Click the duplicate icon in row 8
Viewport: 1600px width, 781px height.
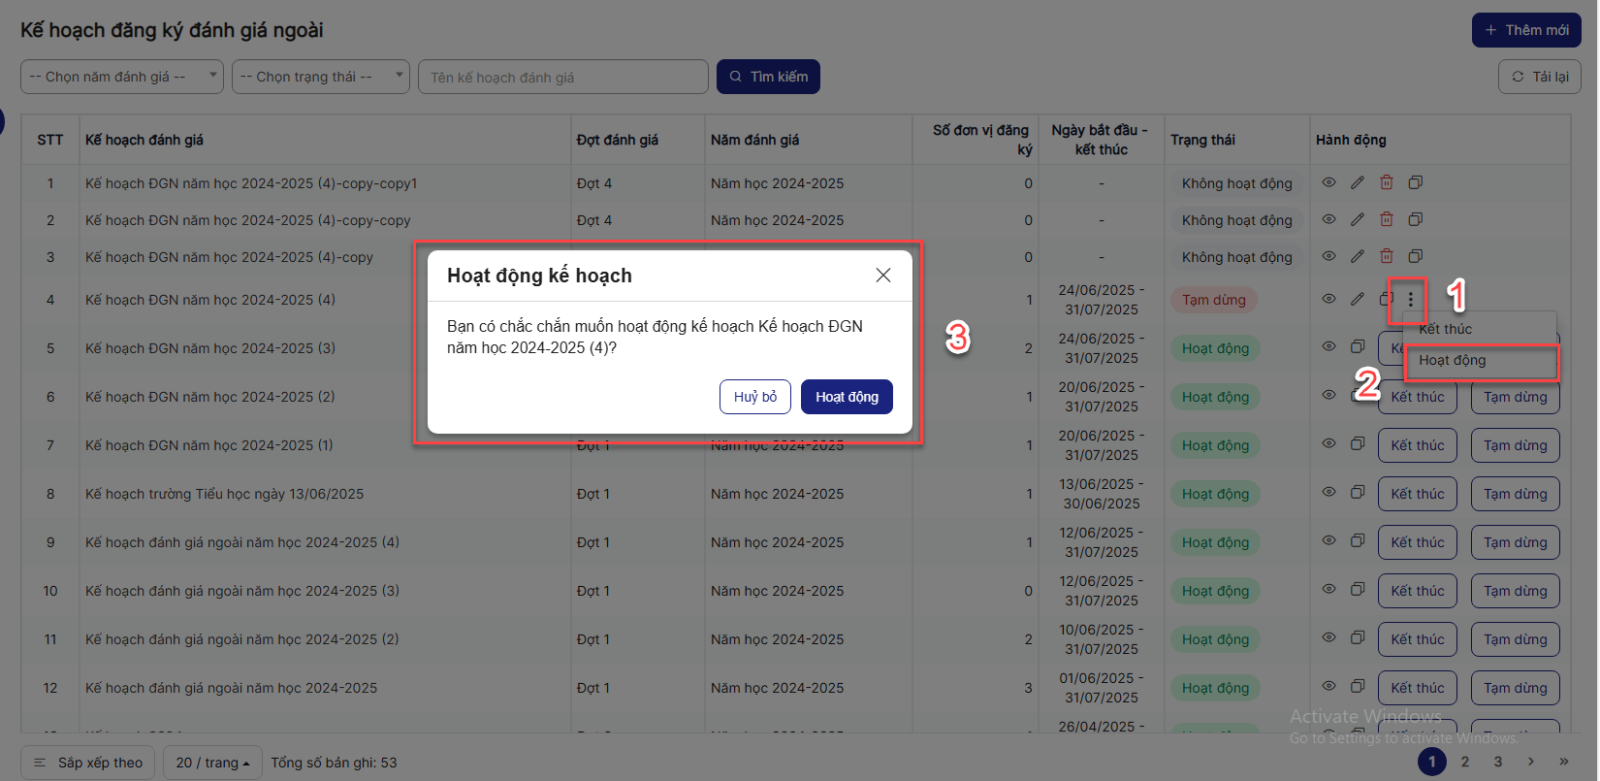click(1357, 493)
